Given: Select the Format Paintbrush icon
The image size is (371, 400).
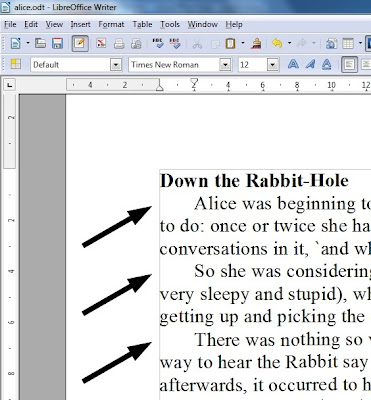Looking at the screenshot, I should 256,43.
